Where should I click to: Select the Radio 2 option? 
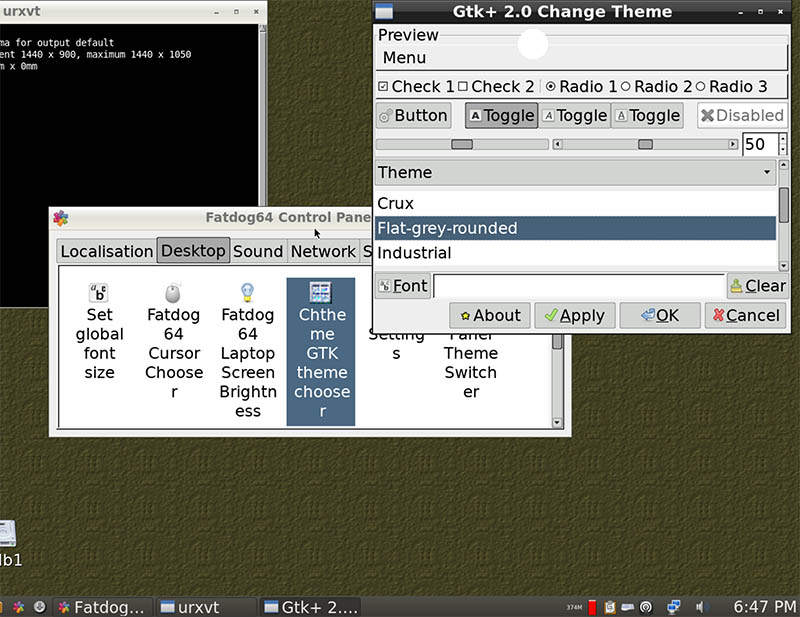[x=626, y=86]
